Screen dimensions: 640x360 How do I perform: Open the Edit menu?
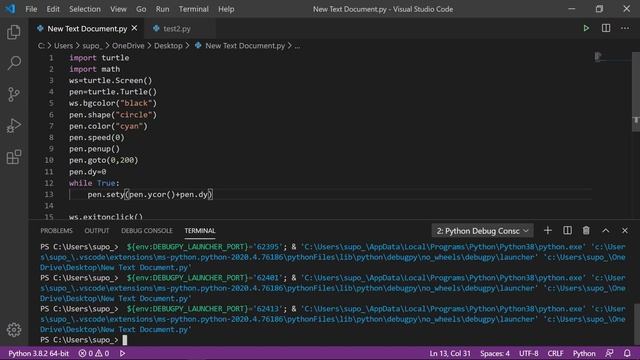53,9
